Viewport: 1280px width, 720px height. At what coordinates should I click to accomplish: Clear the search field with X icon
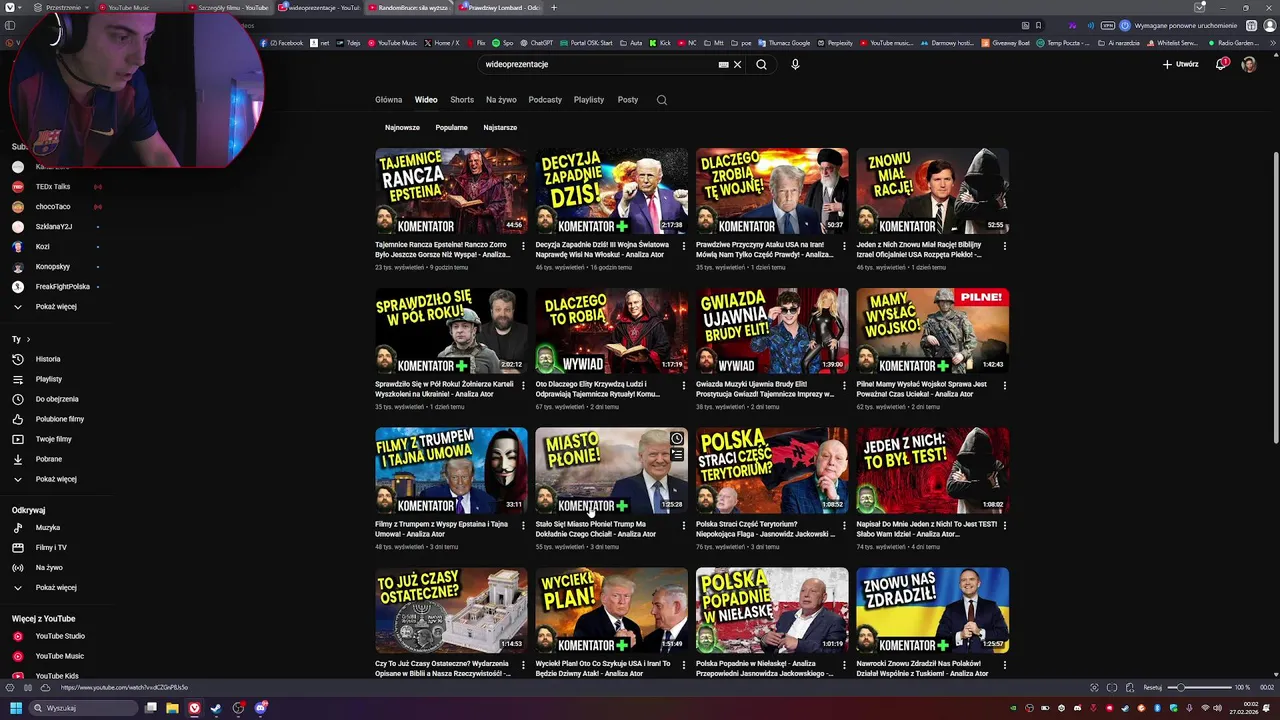pos(738,64)
